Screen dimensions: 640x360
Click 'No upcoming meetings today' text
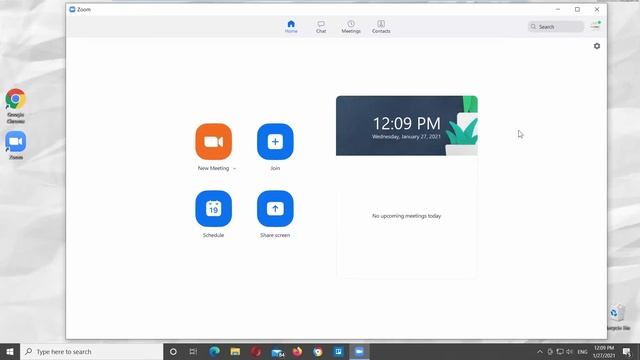click(x=407, y=216)
